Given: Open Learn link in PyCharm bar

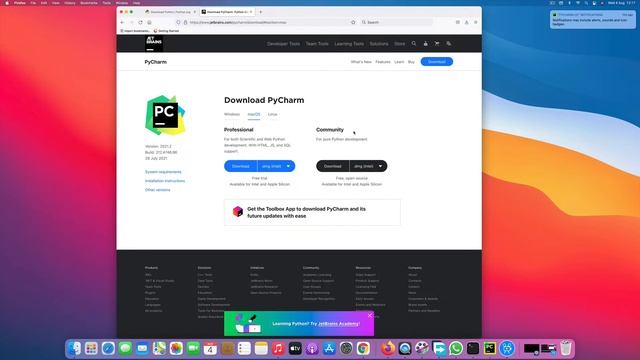Looking at the screenshot, I should coord(399,62).
